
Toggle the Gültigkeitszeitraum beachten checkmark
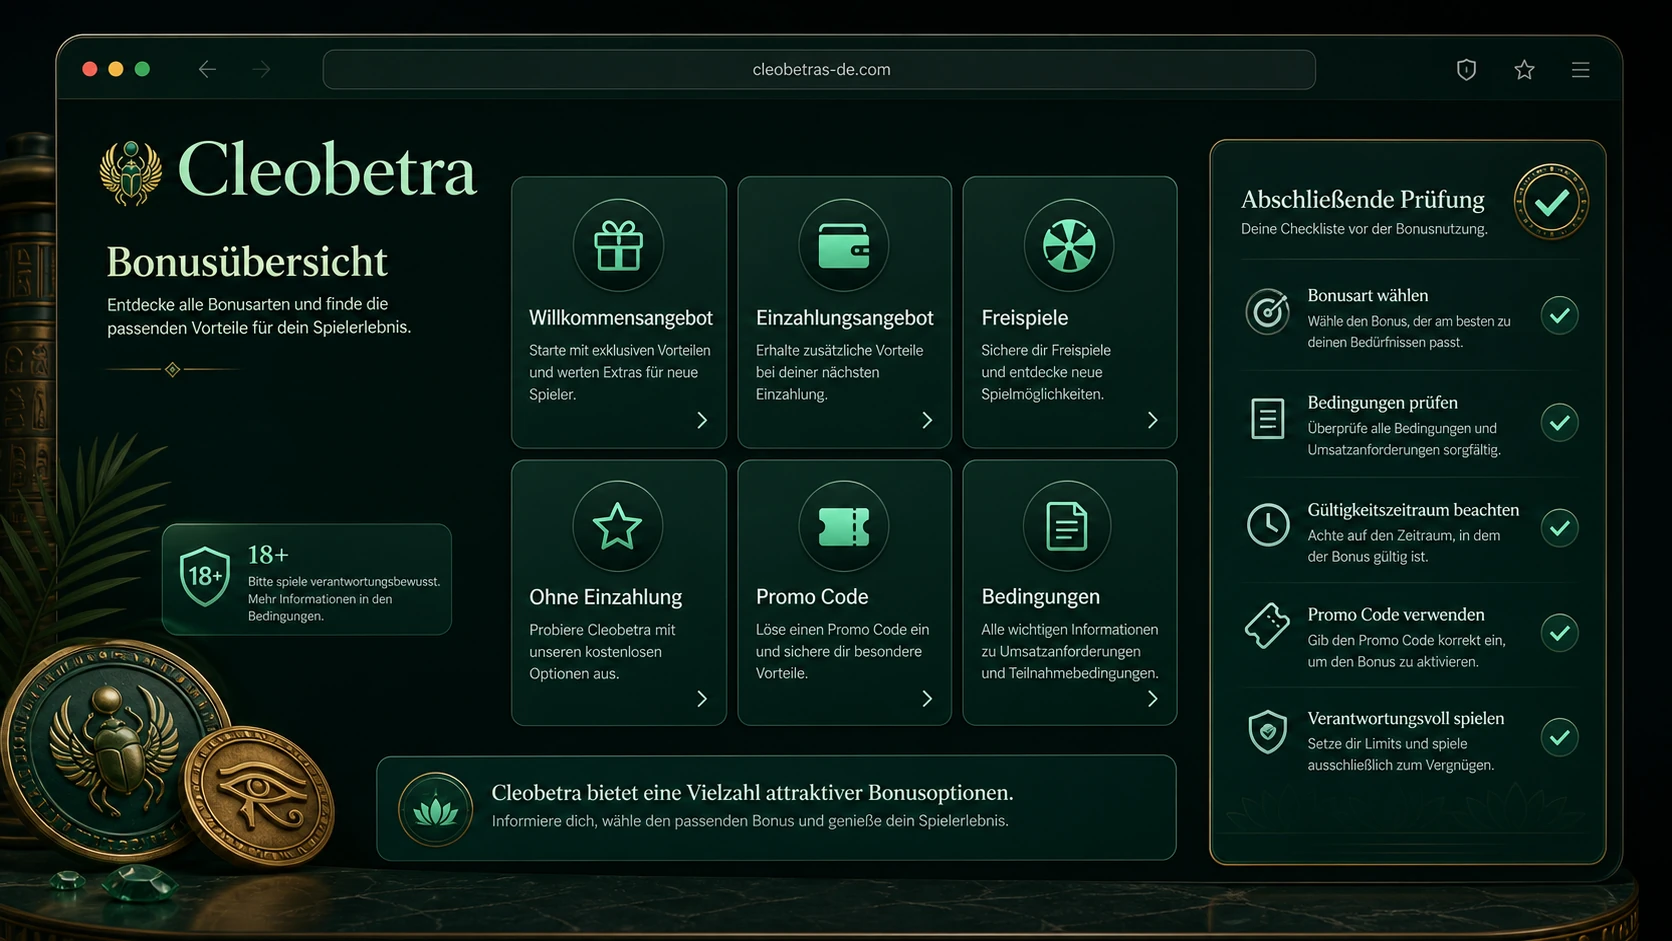tap(1559, 527)
